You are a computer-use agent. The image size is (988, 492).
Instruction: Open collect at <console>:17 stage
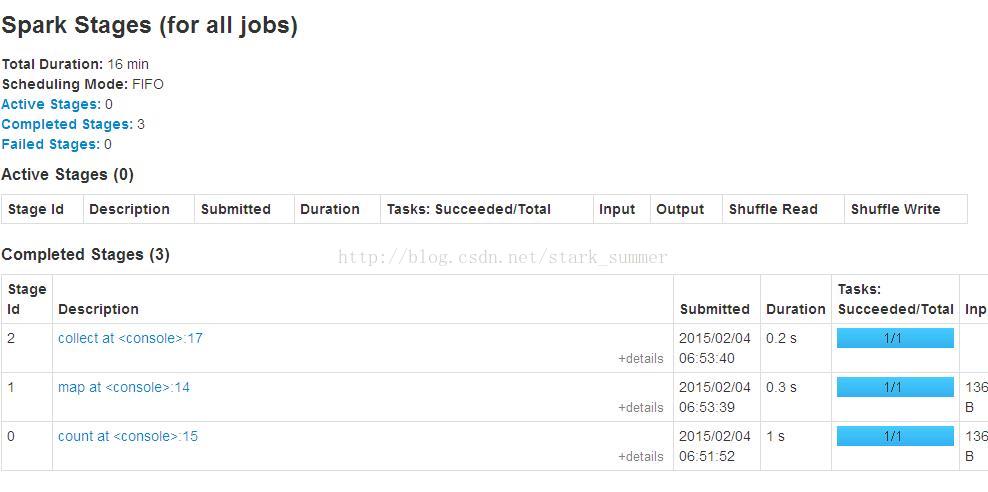coord(130,338)
